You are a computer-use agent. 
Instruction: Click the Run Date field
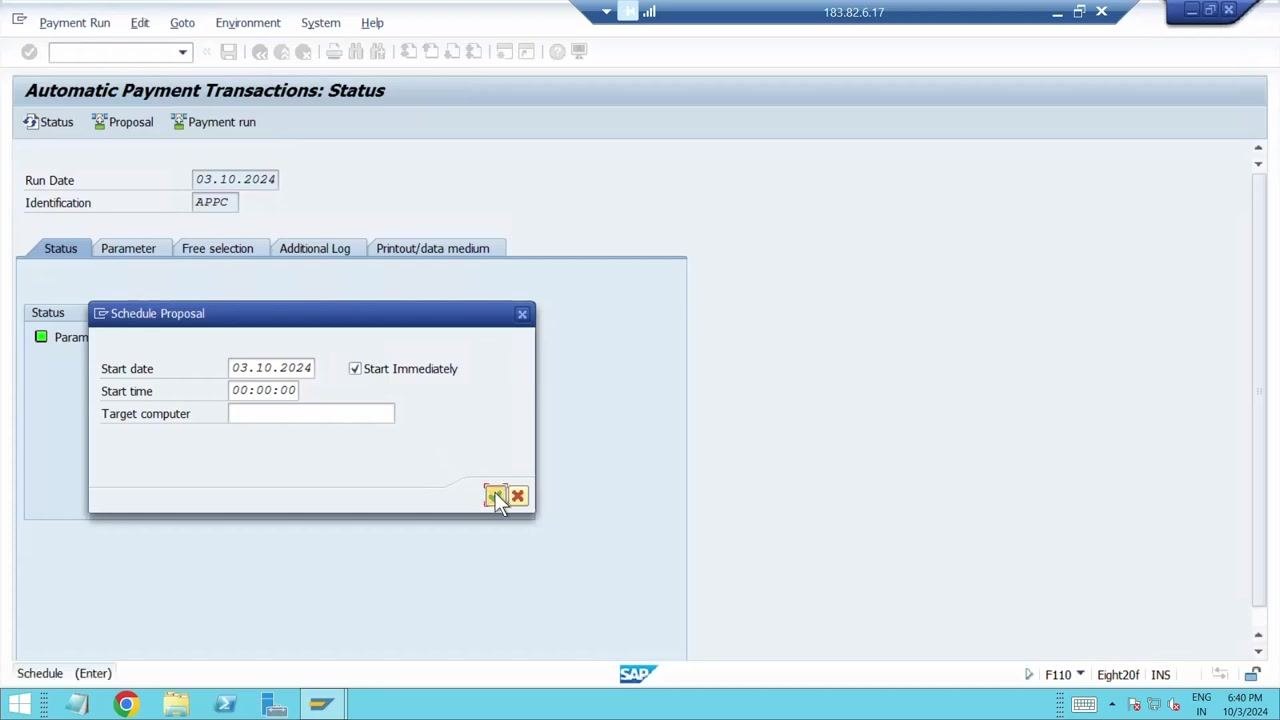235,180
